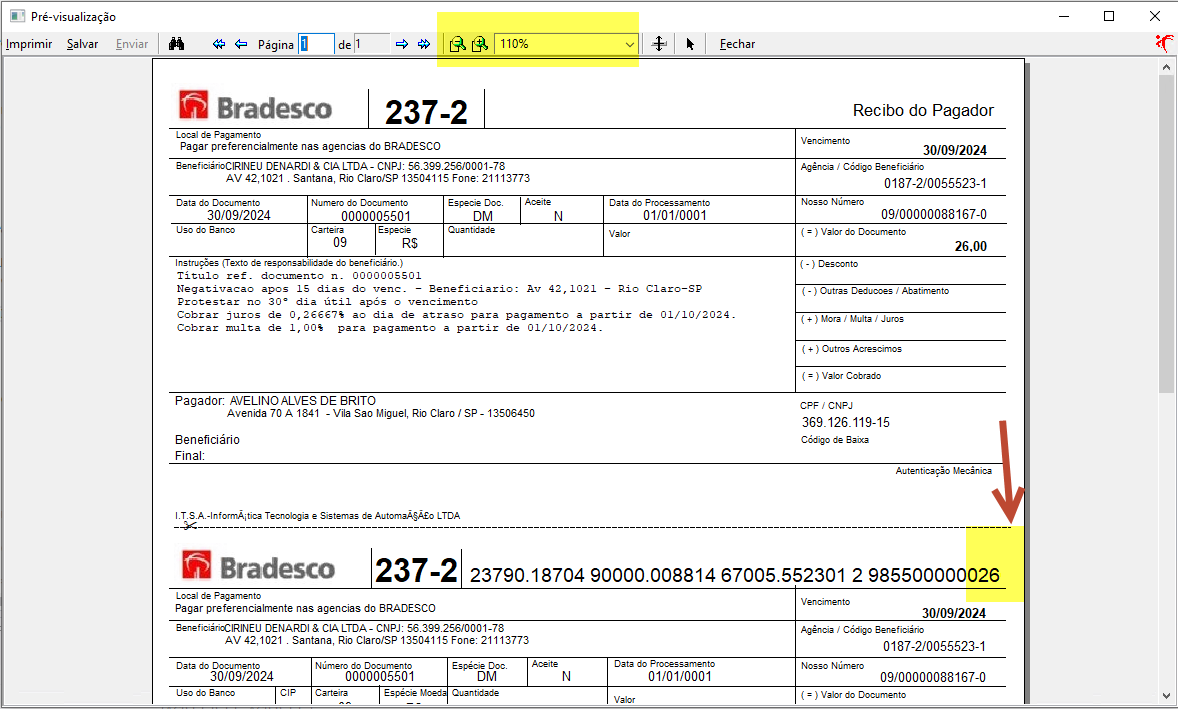This screenshot has height=709, width=1178.
Task: Click the top '237-2' bank code
Action: 426,113
